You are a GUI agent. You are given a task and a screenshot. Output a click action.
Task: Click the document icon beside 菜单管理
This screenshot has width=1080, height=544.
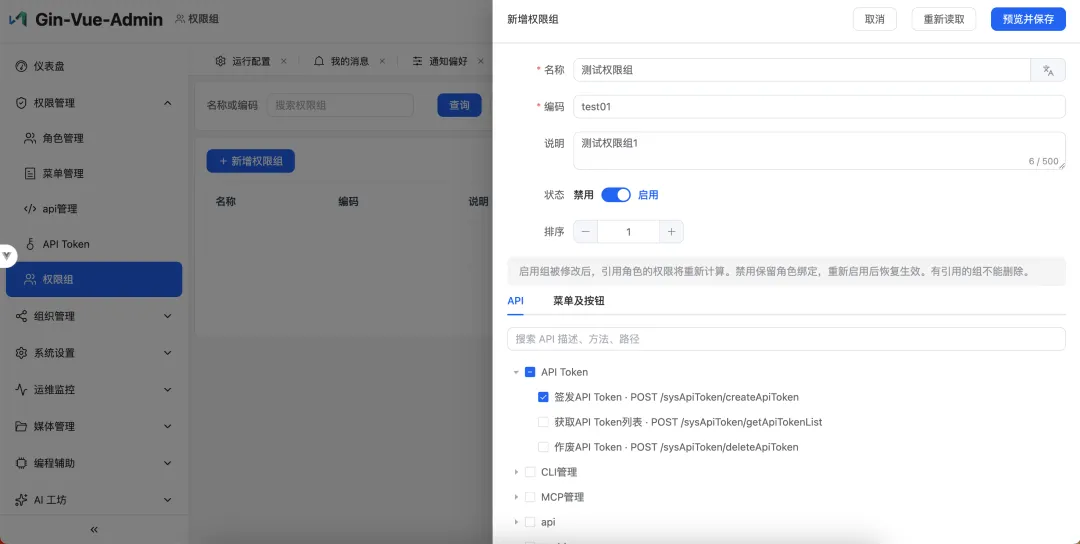coord(30,174)
